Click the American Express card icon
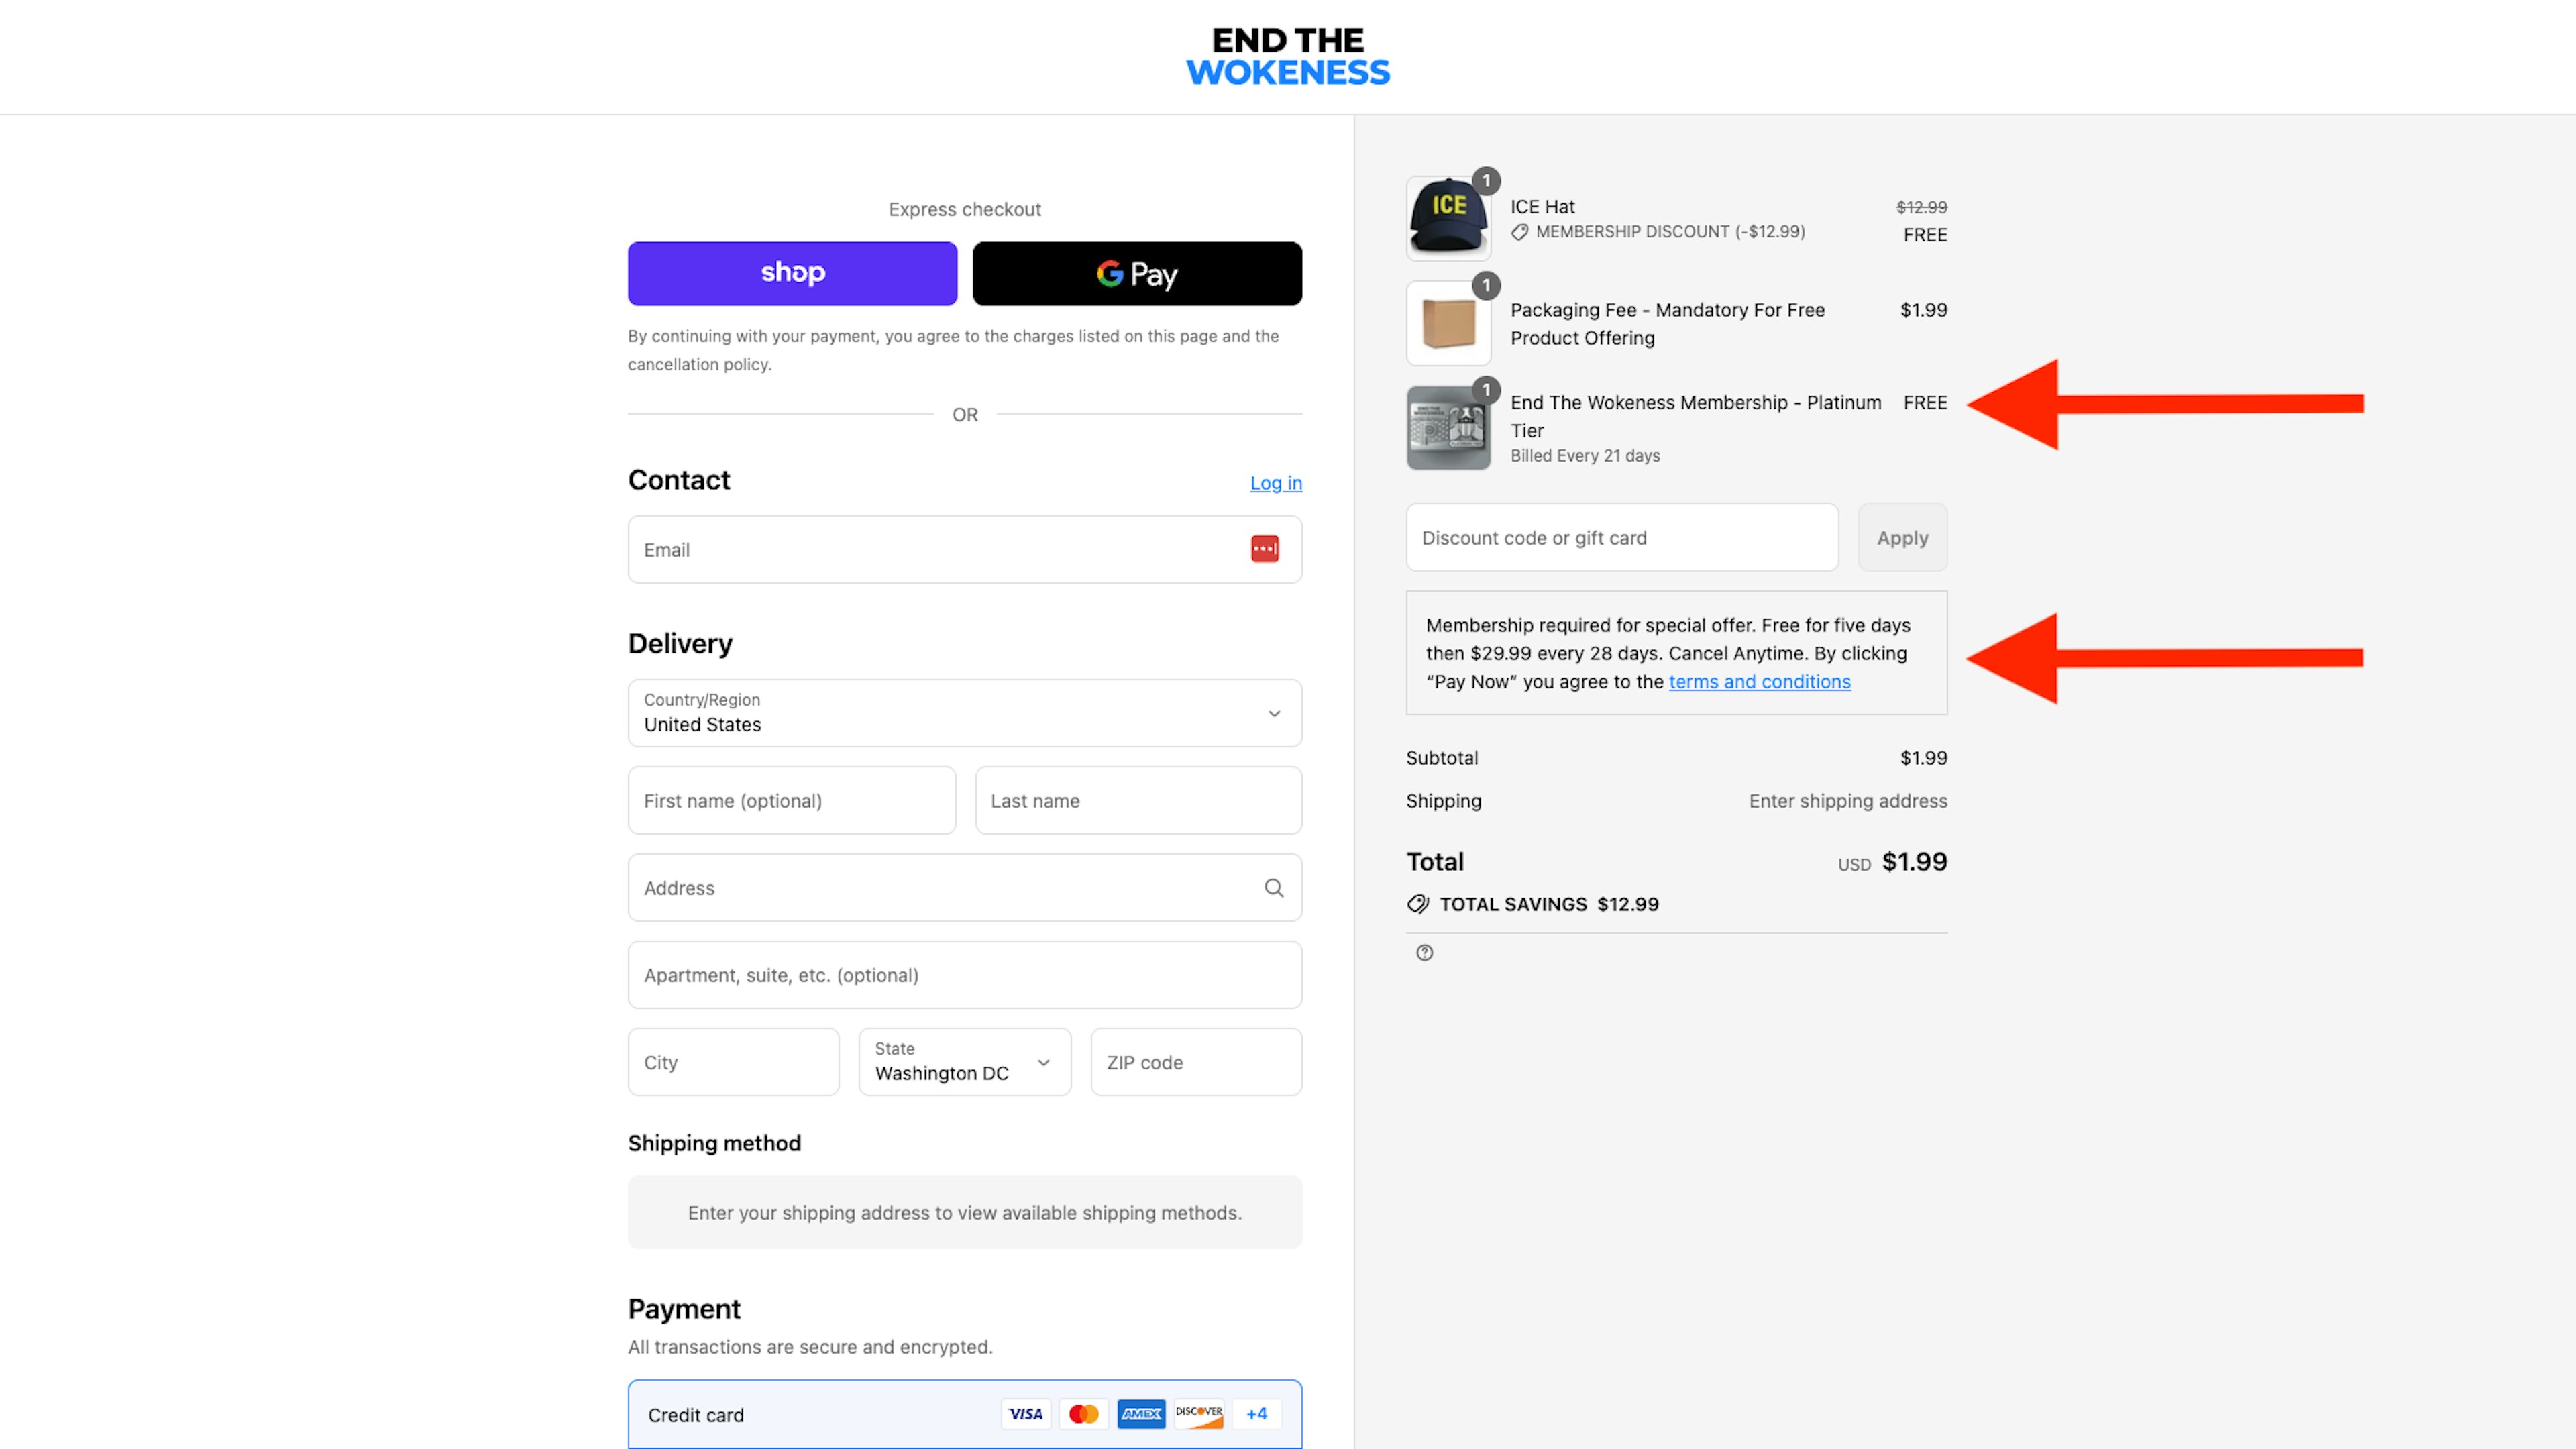Image resolution: width=2576 pixels, height=1449 pixels. (x=1141, y=1414)
